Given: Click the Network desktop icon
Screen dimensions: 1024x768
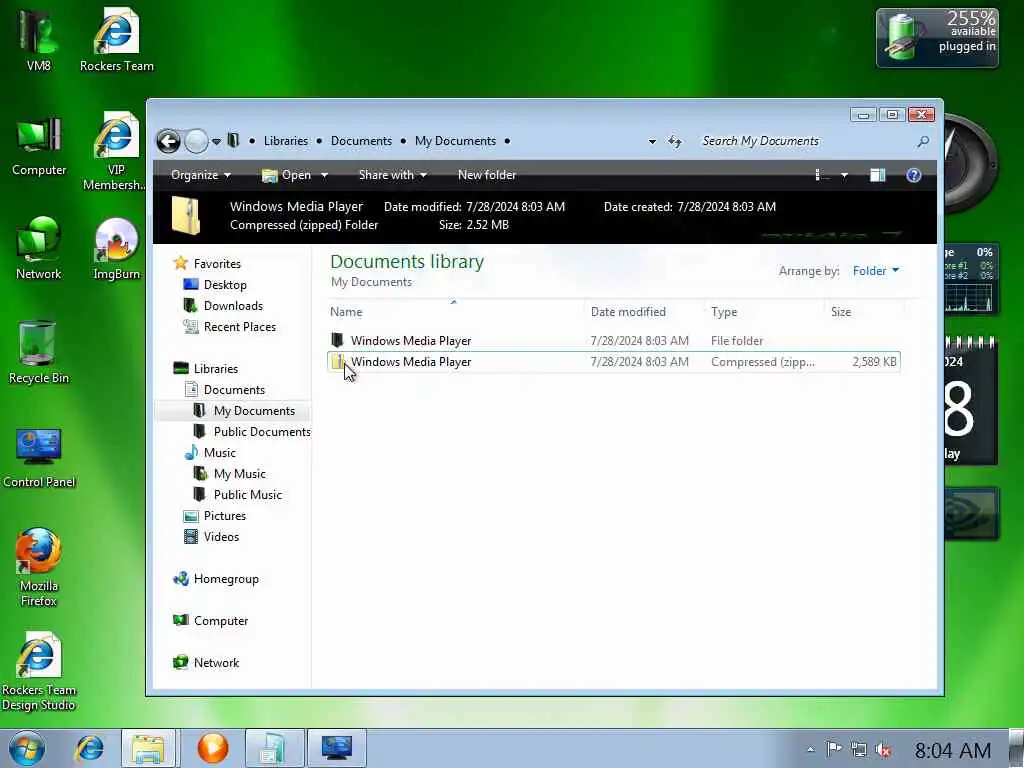Looking at the screenshot, I should tap(39, 248).
